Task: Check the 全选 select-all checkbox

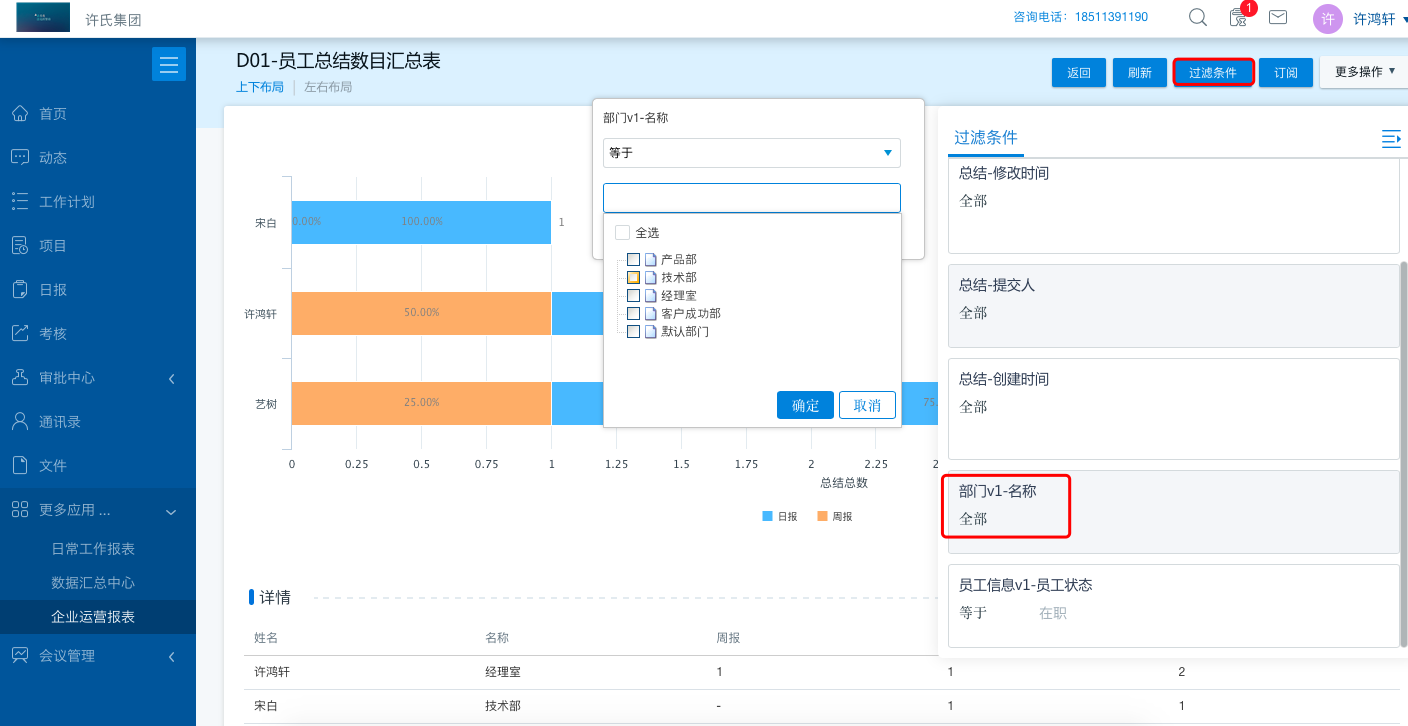Action: tap(622, 233)
